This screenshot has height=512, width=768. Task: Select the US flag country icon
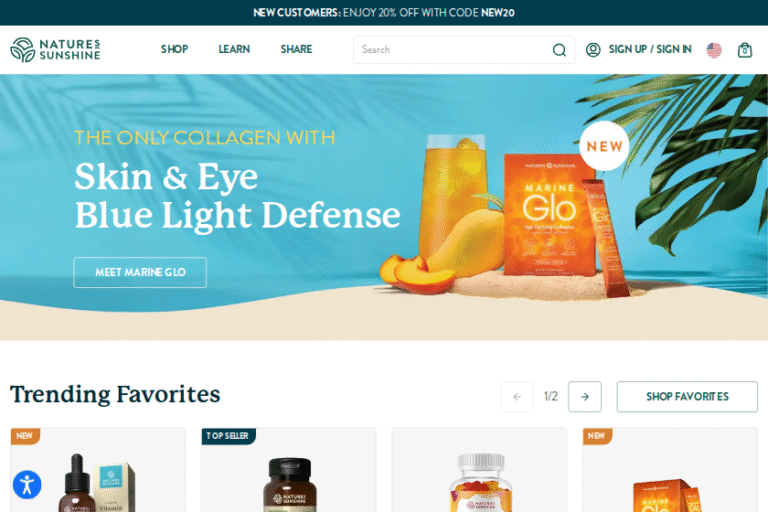(x=714, y=49)
